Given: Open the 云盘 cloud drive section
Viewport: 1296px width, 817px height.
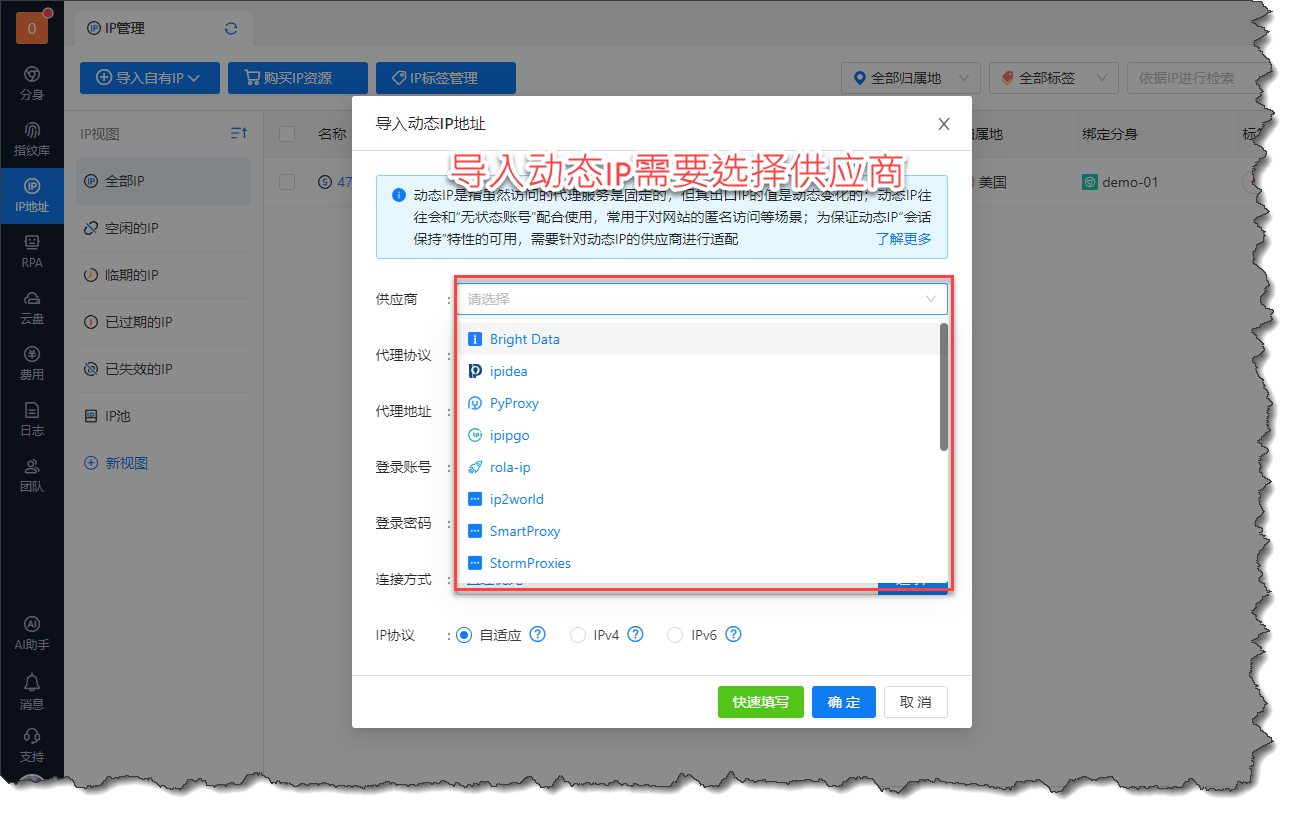Looking at the screenshot, I should coord(32,308).
